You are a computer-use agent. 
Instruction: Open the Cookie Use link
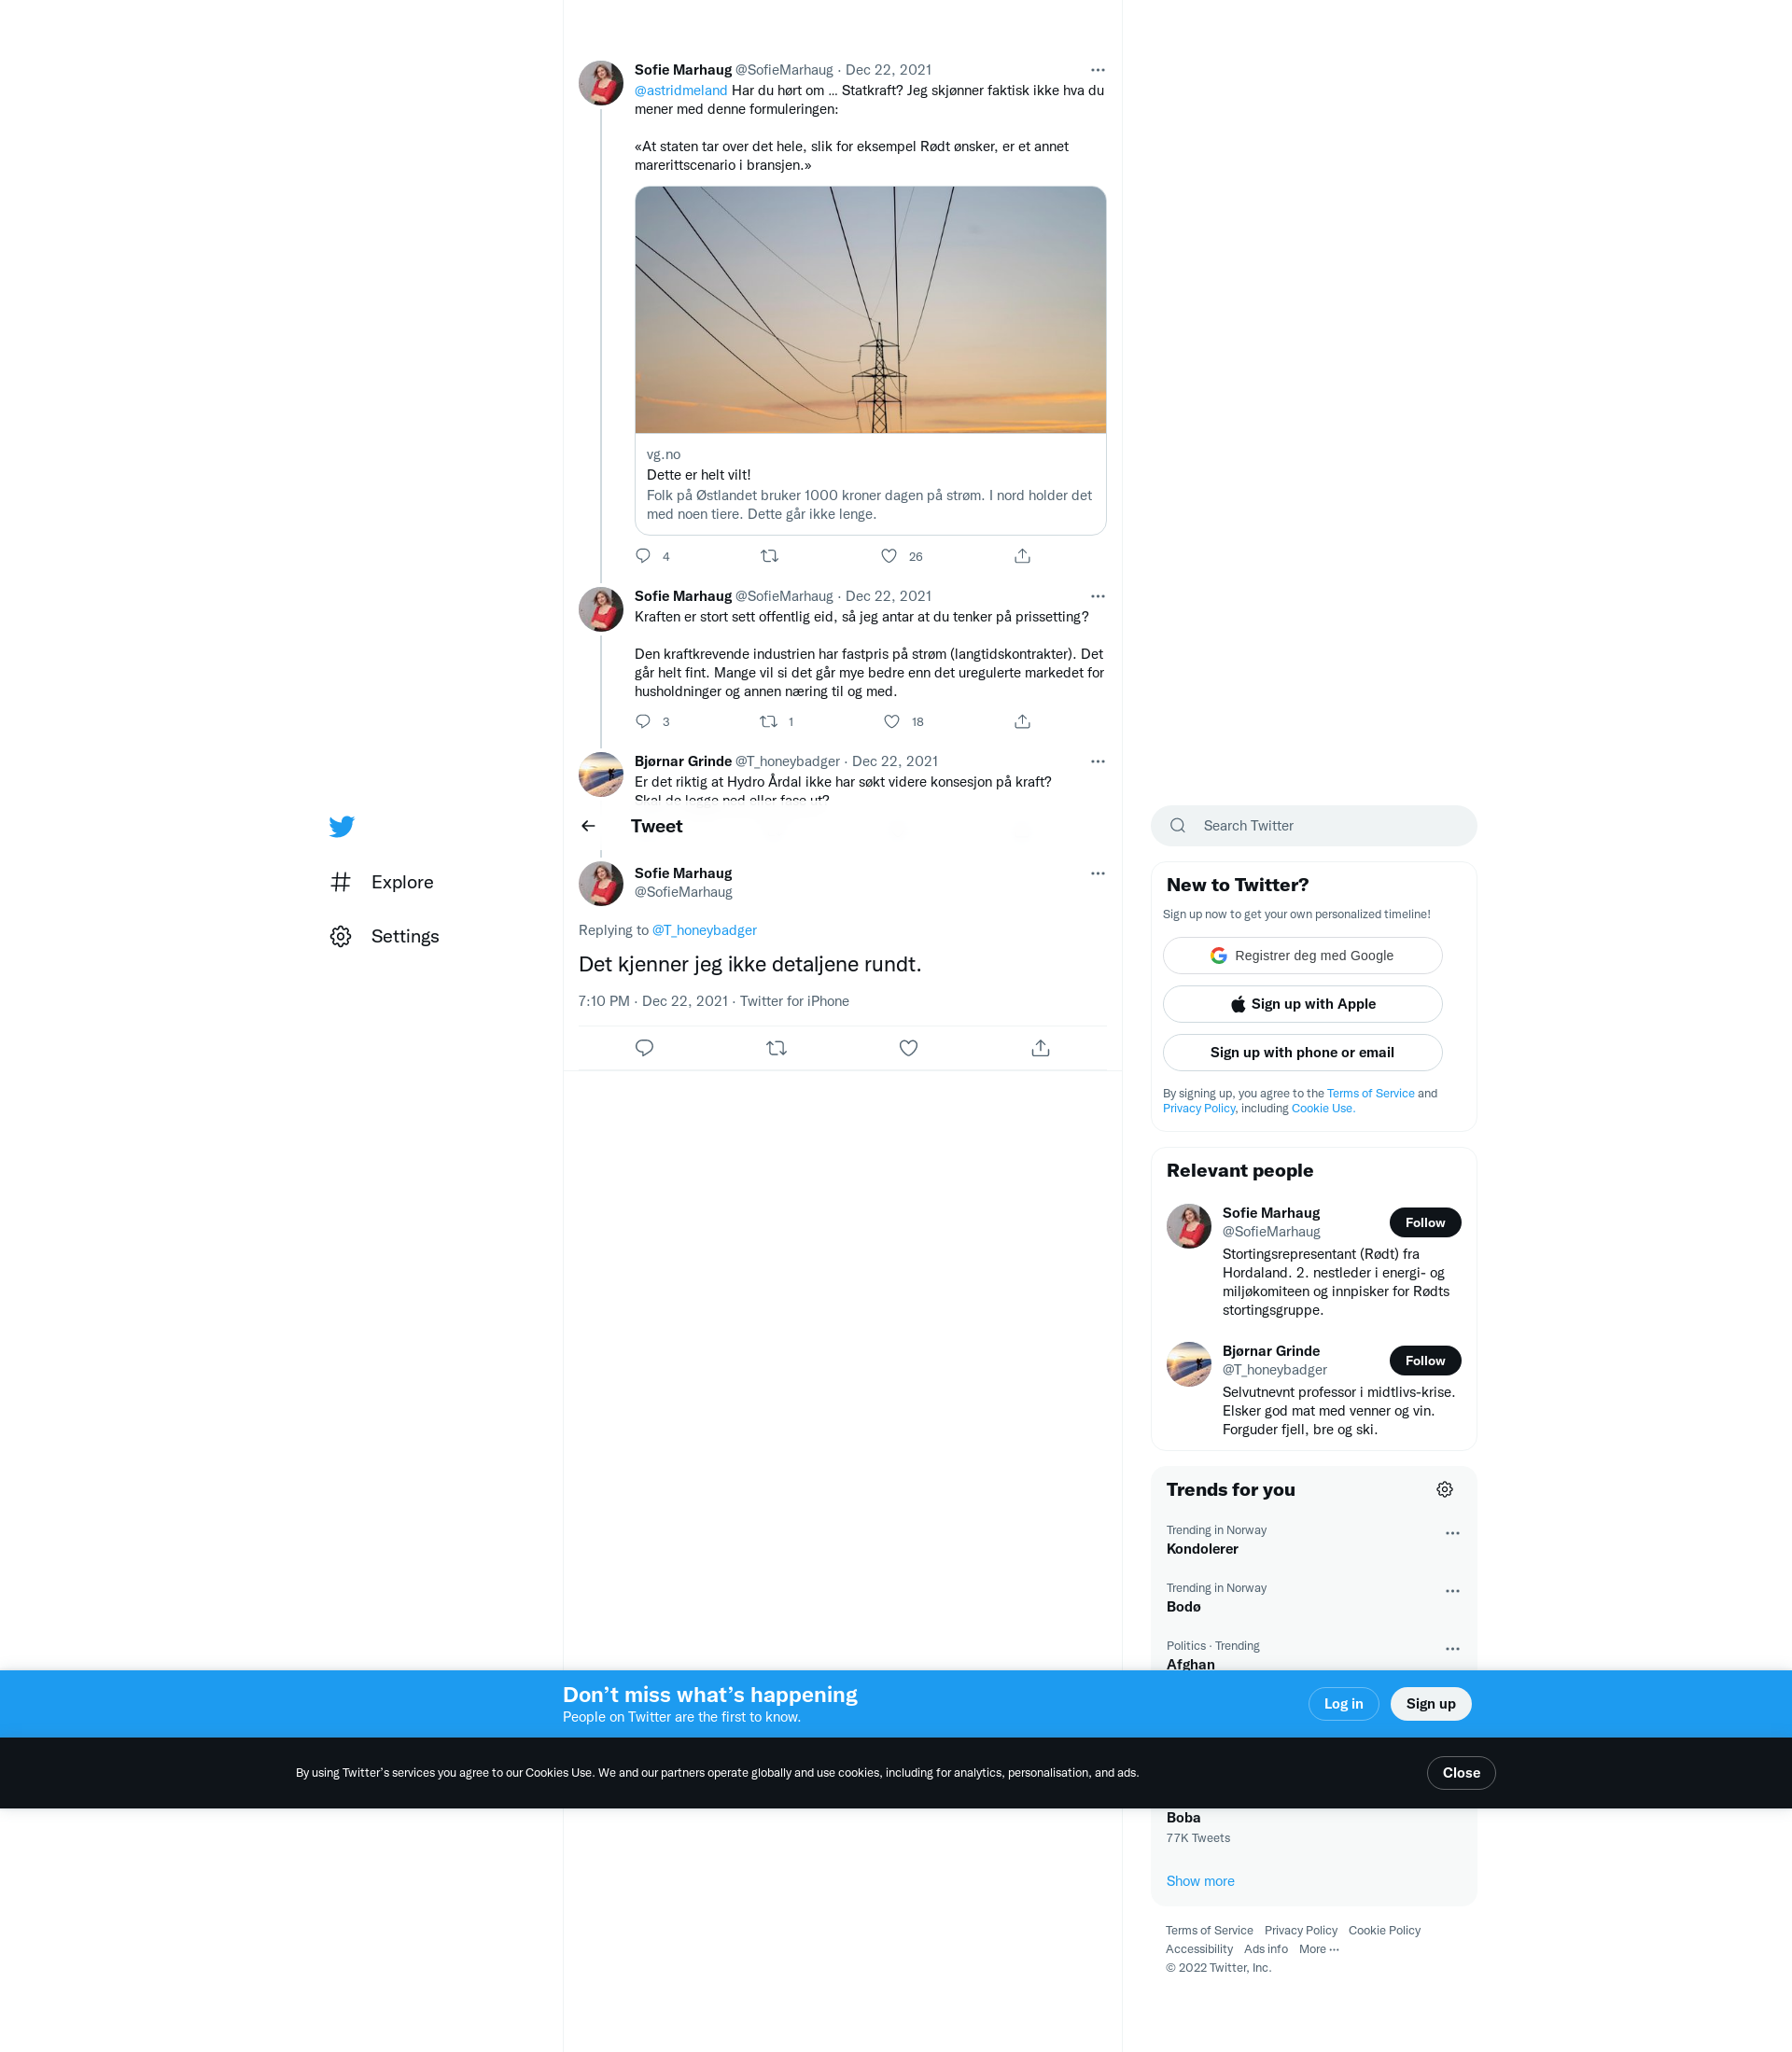coord(1322,1109)
